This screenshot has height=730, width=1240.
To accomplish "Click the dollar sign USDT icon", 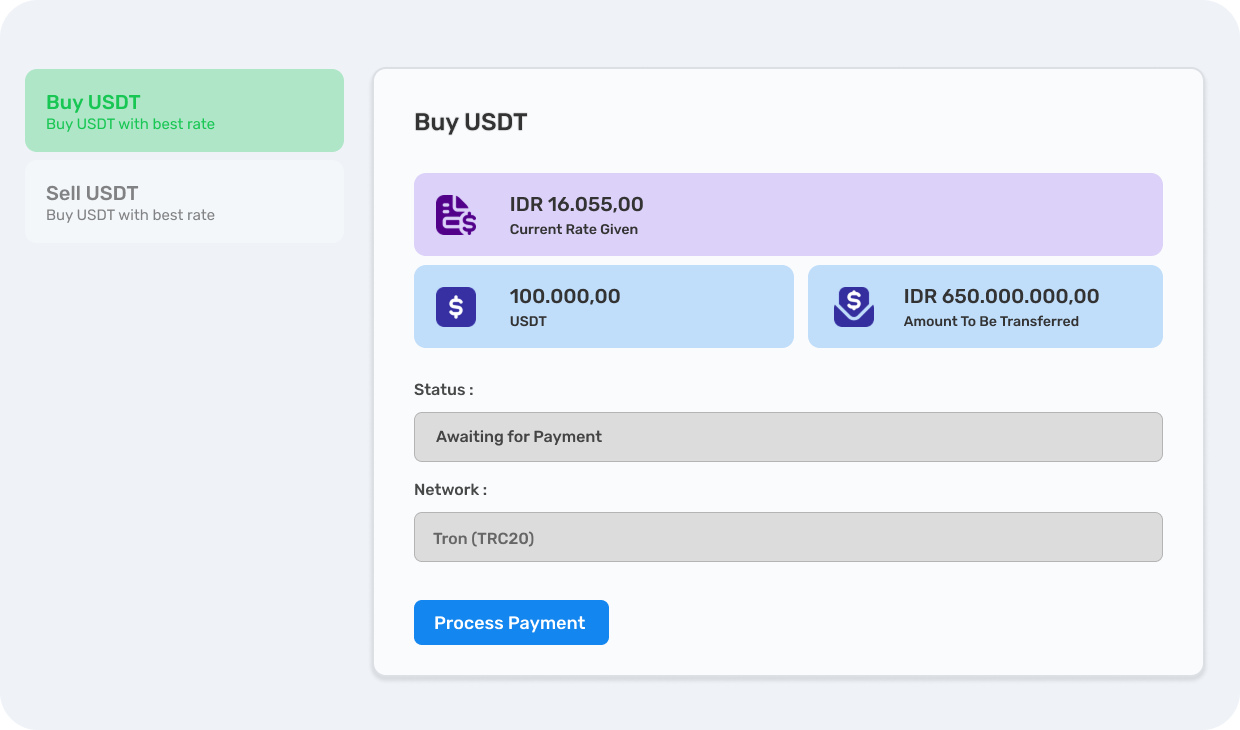I will [456, 306].
